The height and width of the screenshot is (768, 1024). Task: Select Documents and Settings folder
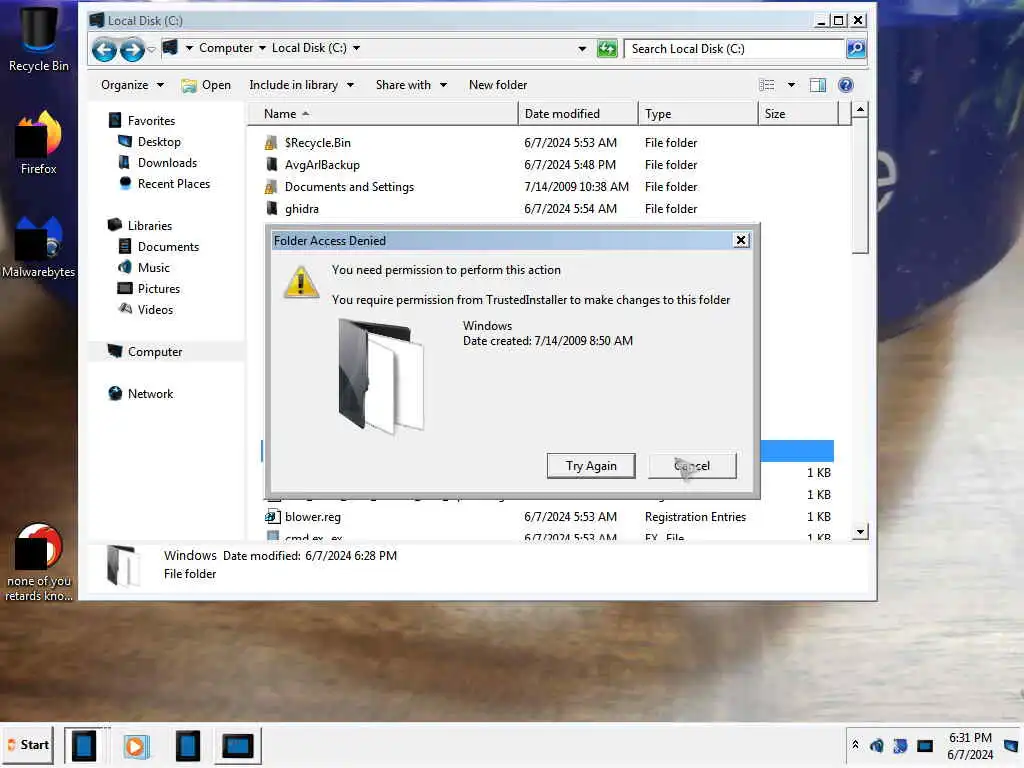tap(349, 187)
